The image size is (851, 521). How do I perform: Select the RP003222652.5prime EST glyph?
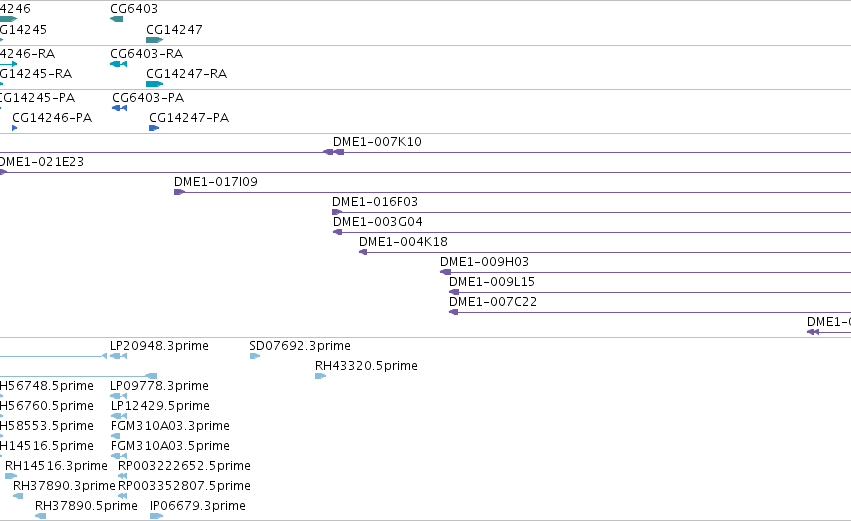pyautogui.click(x=122, y=476)
